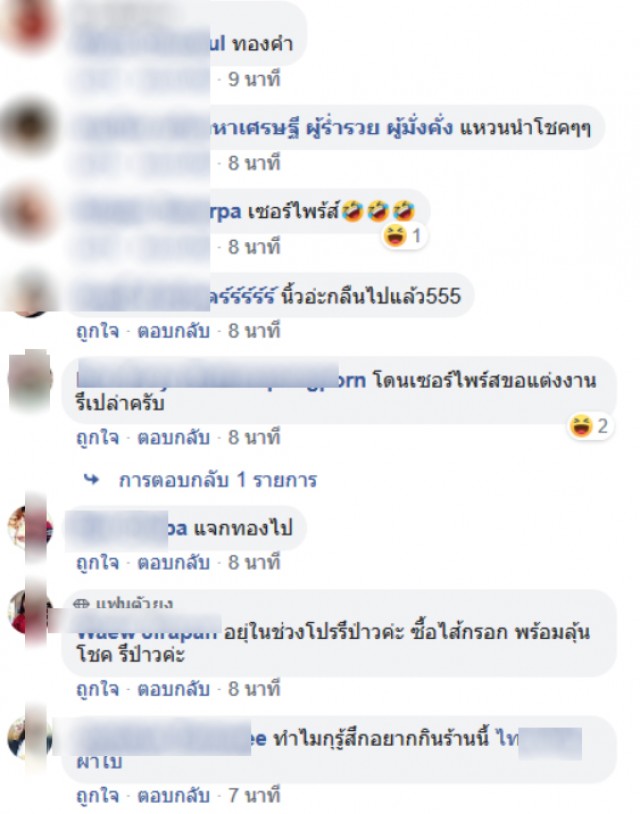The height and width of the screenshot is (814, 640).
Task: Reply to the ทำไมกุรู้สึกอยากกินร้านนี้ comment
Action: click(x=173, y=795)
